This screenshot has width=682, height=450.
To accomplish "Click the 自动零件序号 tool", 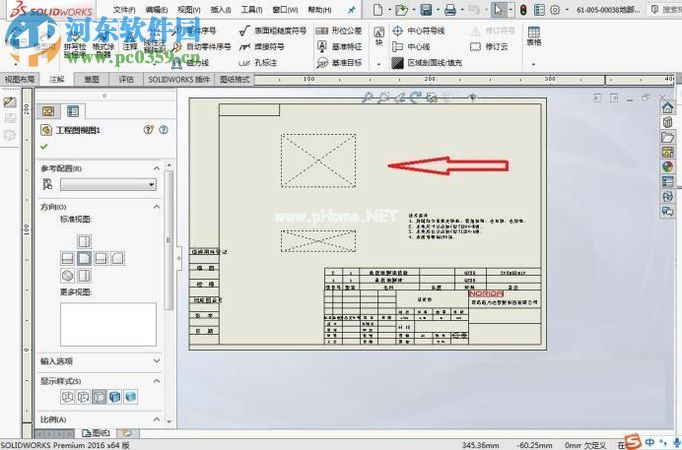I will click(201, 47).
